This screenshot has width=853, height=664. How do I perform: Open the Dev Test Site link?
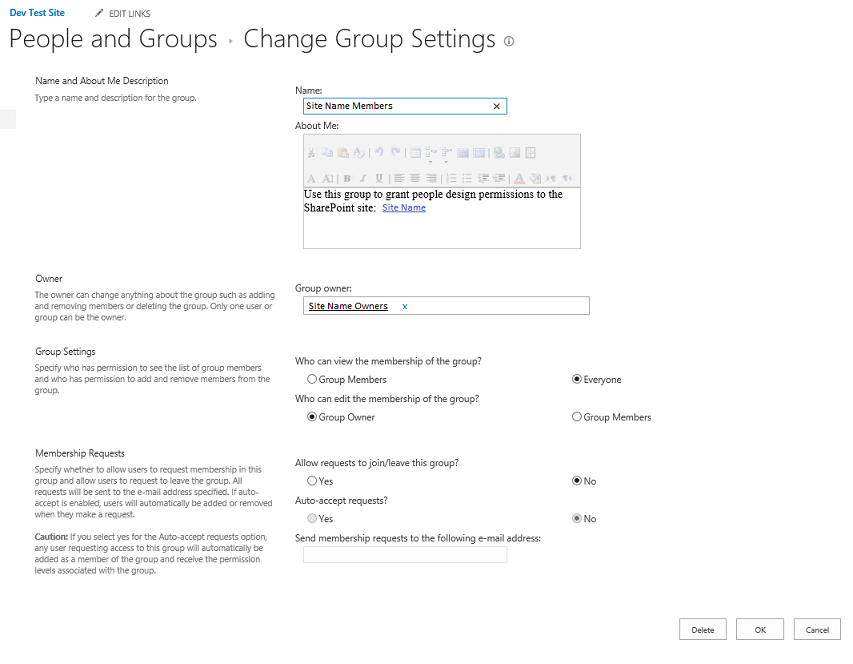pyautogui.click(x=37, y=13)
